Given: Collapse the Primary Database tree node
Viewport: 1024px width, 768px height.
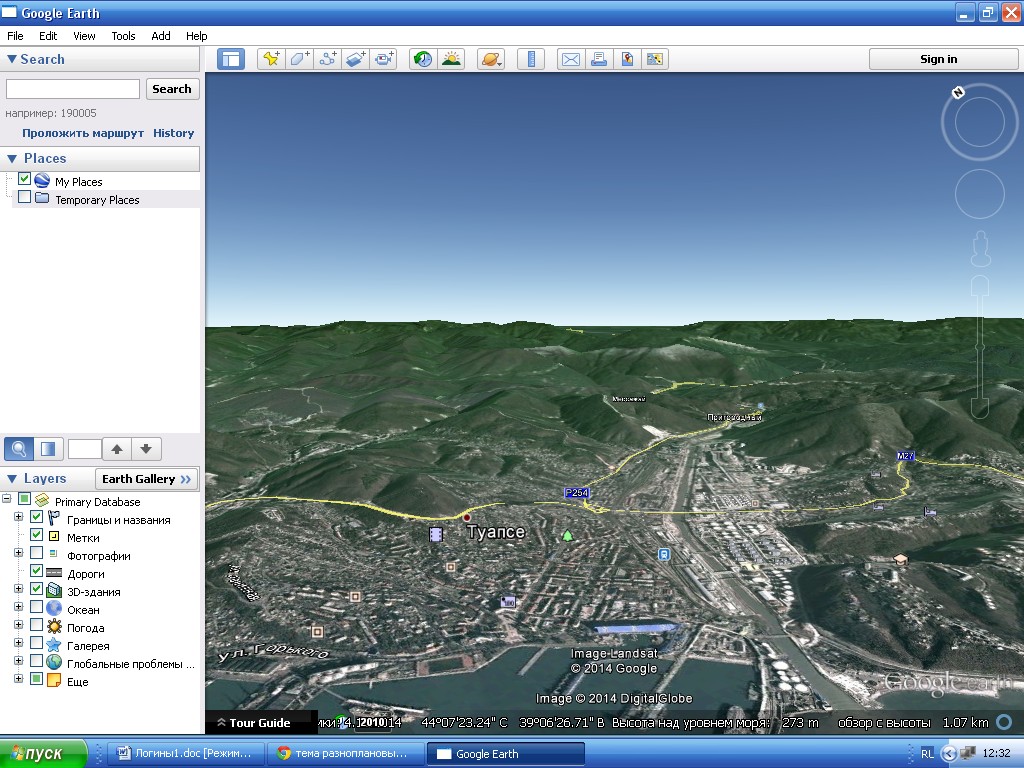Looking at the screenshot, I should [x=7, y=499].
